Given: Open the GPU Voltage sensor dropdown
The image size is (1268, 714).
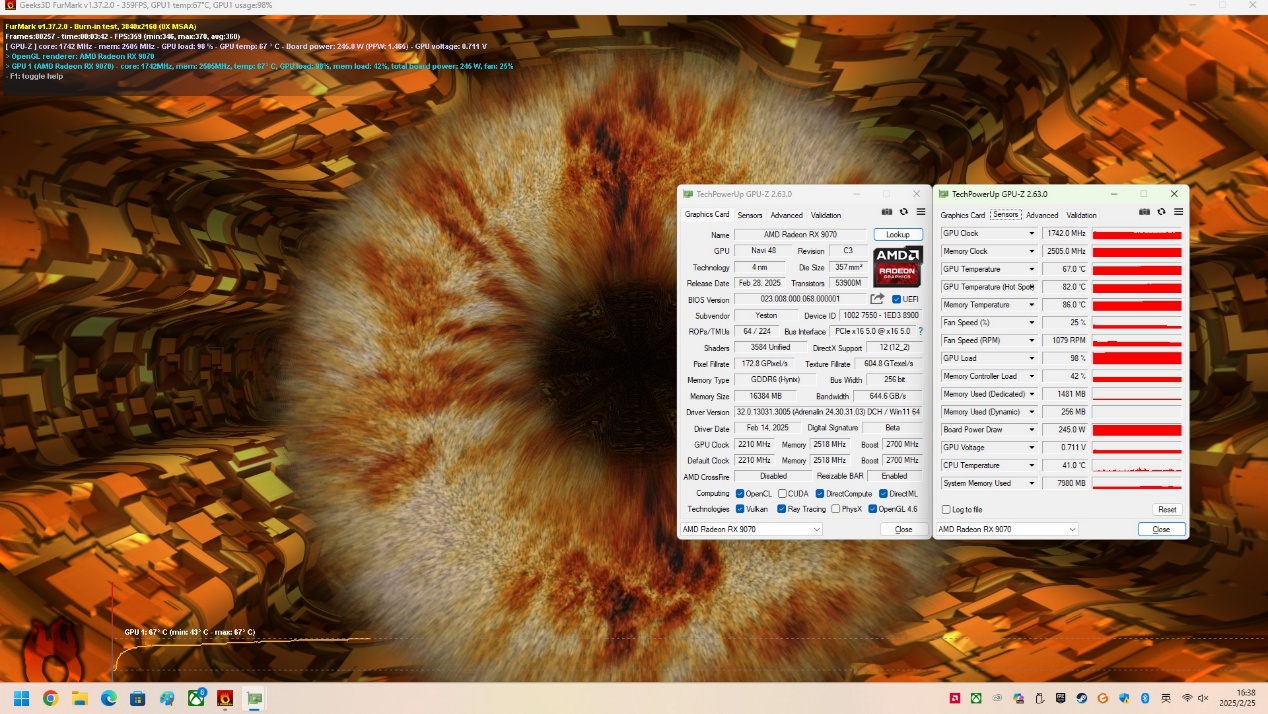Looking at the screenshot, I should click(x=1032, y=448).
